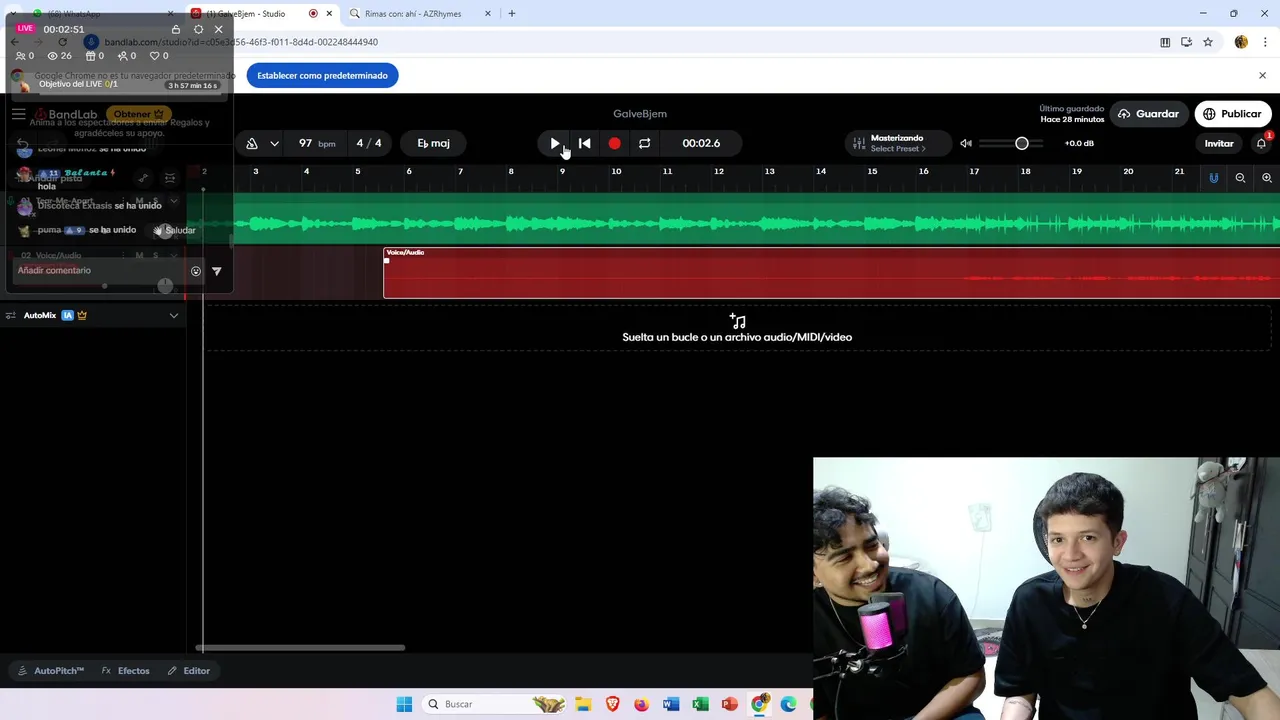
Task: Click the taskbar Buscar search box
Action: coord(495,704)
